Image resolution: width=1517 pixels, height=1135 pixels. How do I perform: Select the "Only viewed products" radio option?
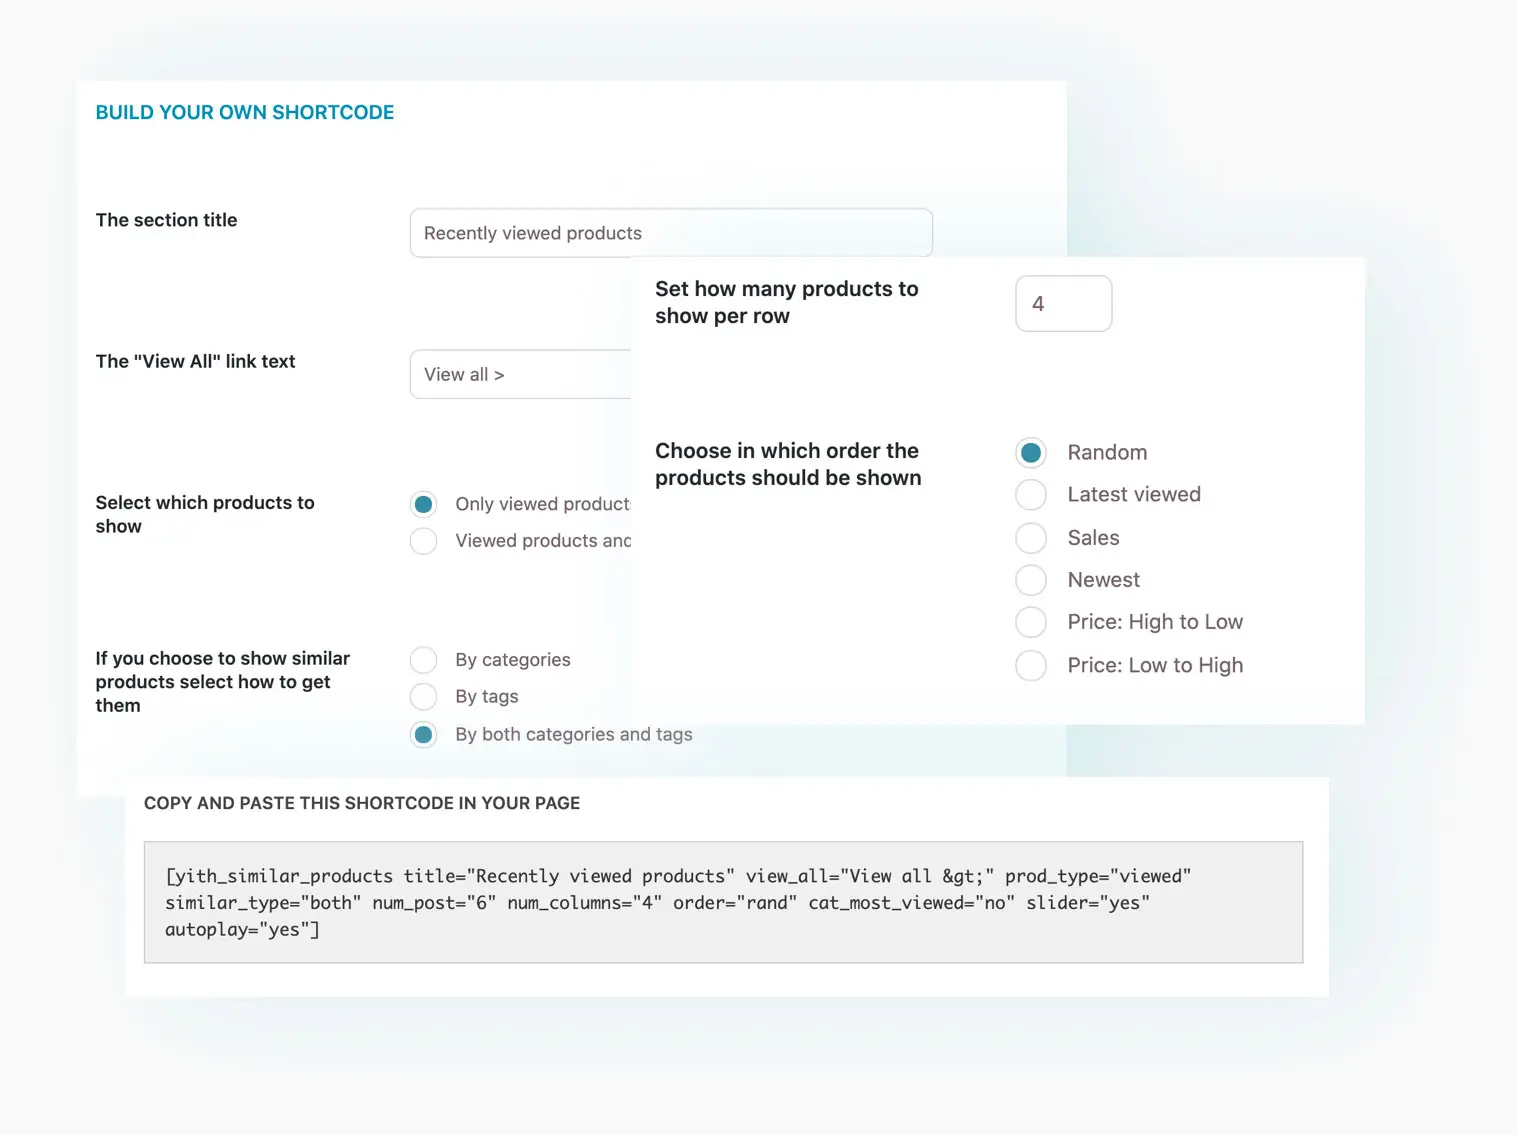coord(424,504)
